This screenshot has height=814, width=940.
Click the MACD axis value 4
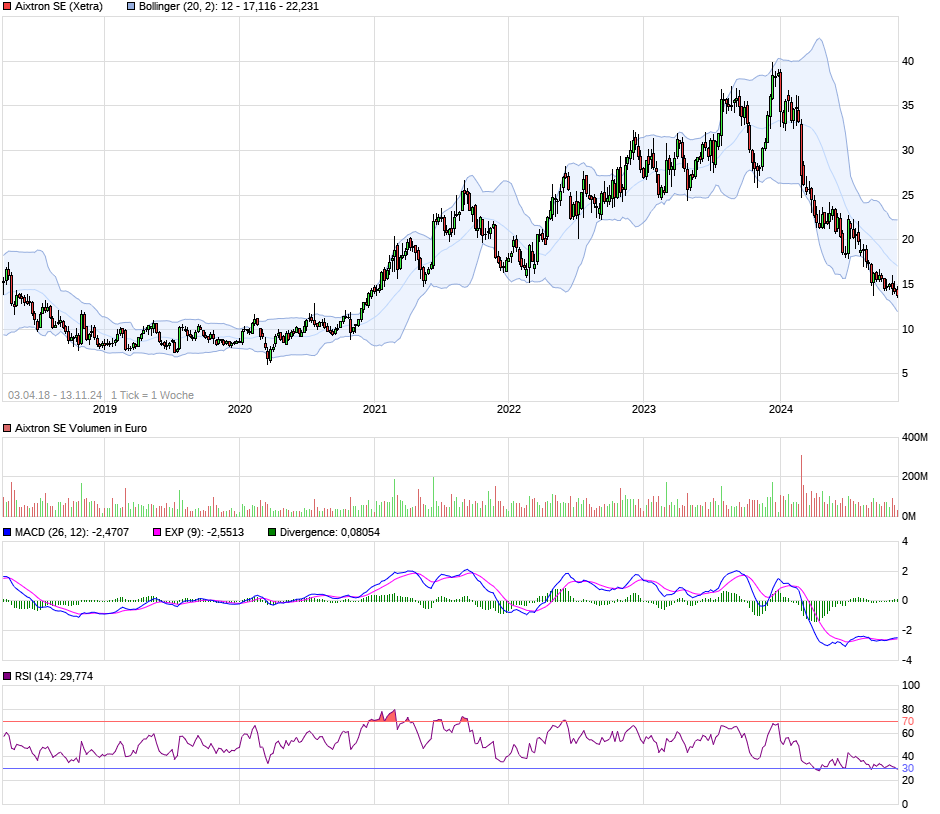click(x=905, y=542)
